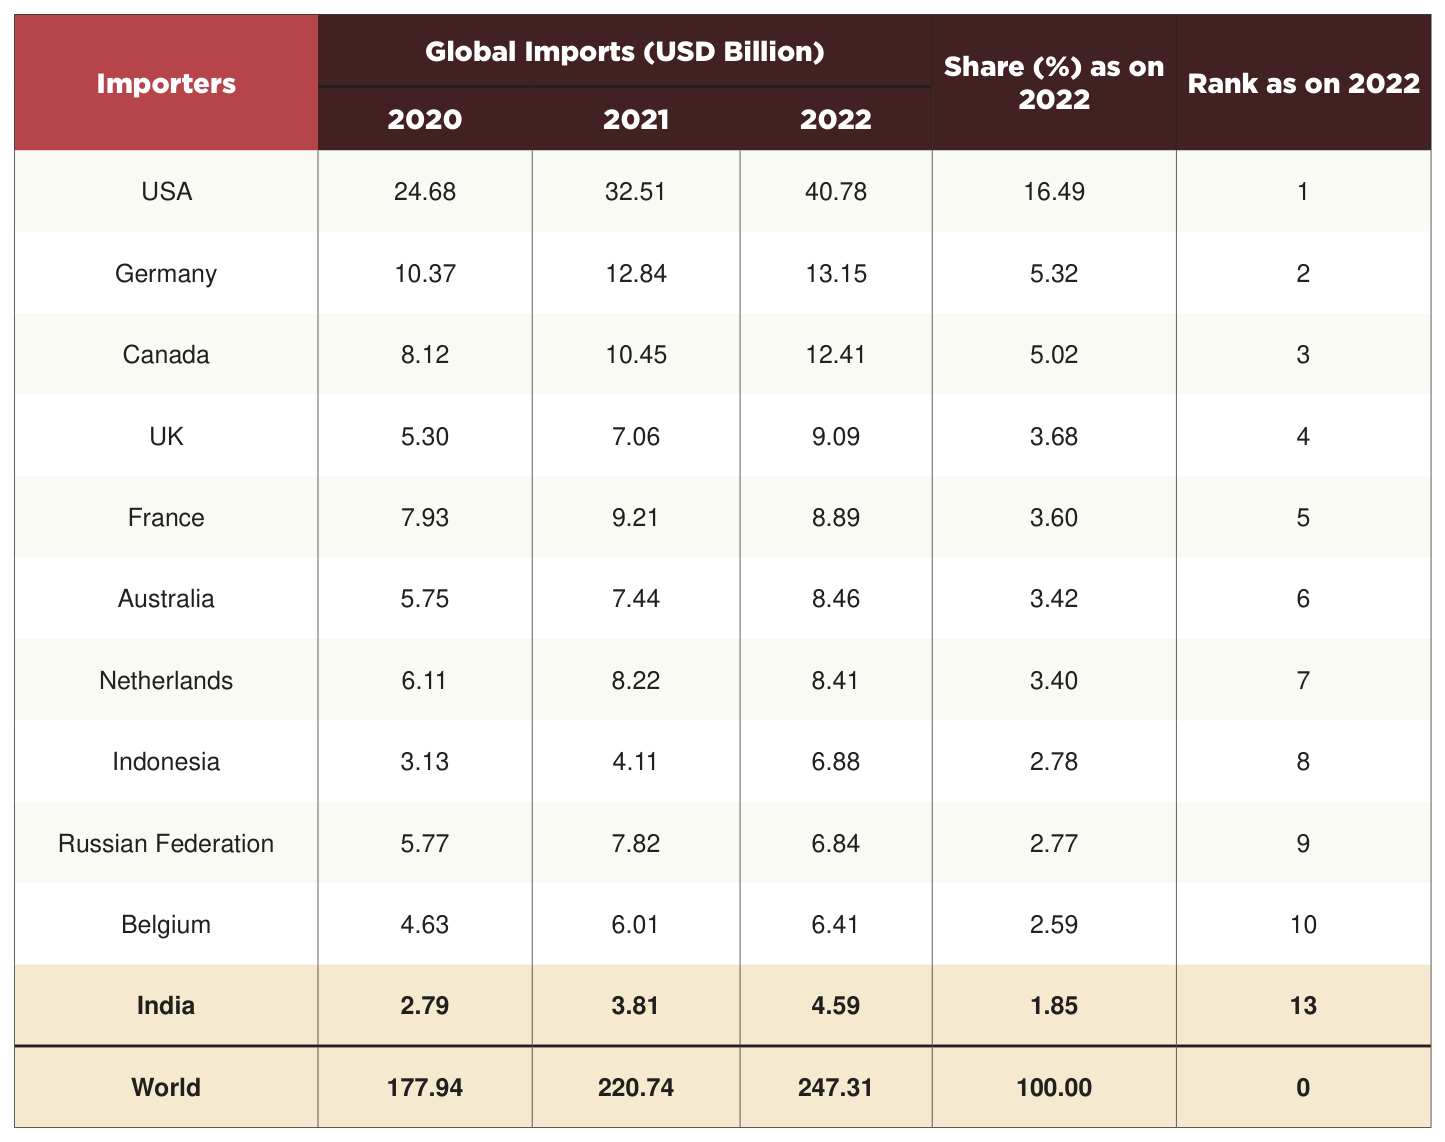The width and height of the screenshot is (1445, 1142).
Task: Click India's 2022 value "4.59"
Action: (x=836, y=1005)
